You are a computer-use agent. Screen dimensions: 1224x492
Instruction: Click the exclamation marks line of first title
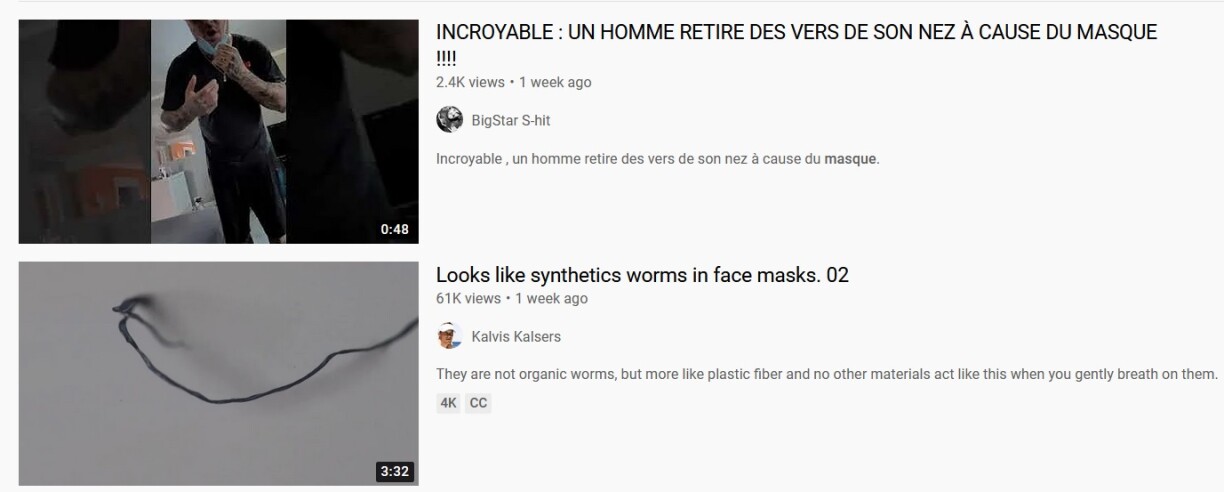click(446, 58)
